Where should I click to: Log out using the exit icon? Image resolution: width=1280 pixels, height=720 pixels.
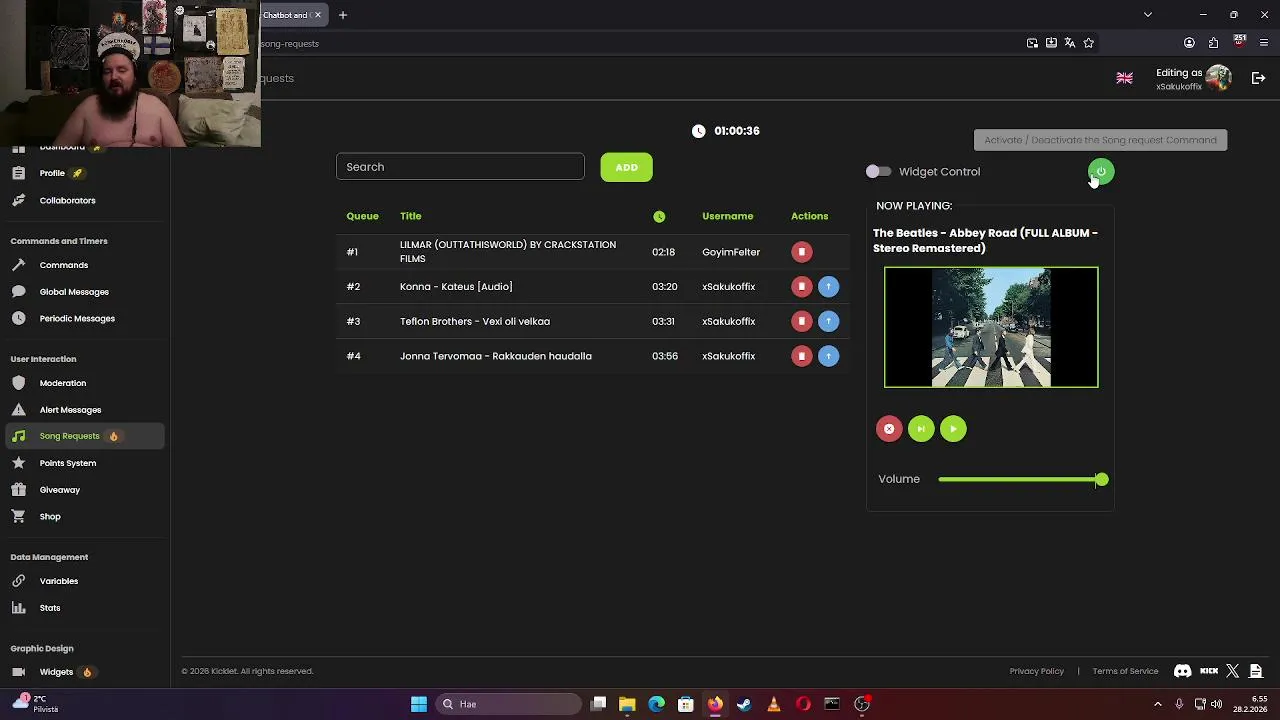pos(1258,78)
